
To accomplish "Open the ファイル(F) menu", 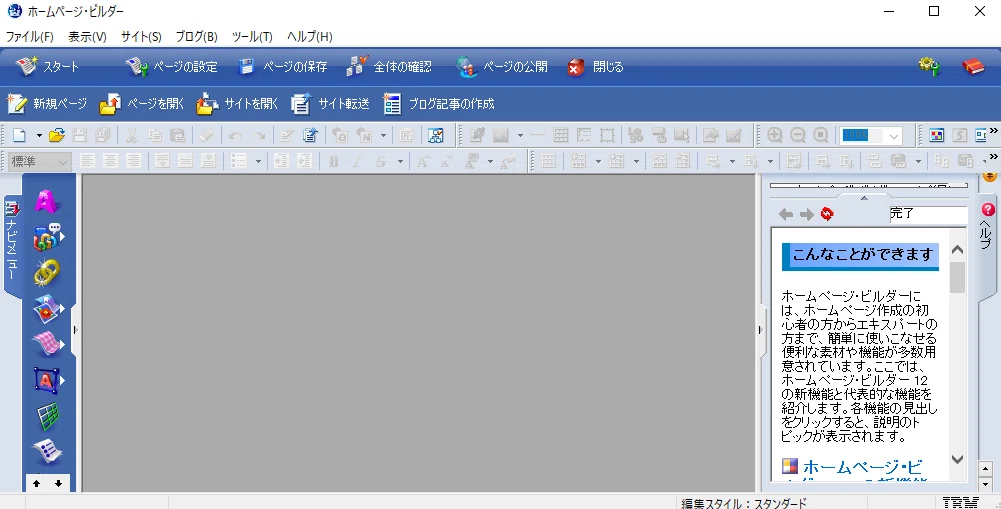I will tap(29, 36).
